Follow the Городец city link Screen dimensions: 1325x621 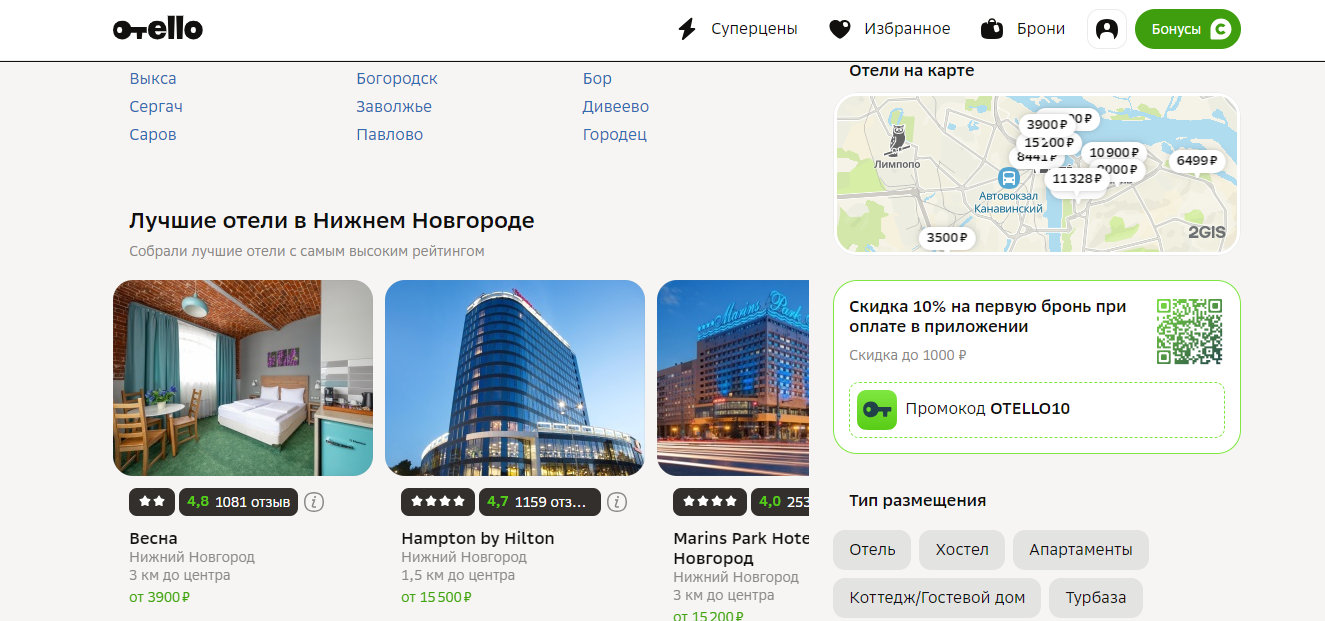click(x=615, y=135)
